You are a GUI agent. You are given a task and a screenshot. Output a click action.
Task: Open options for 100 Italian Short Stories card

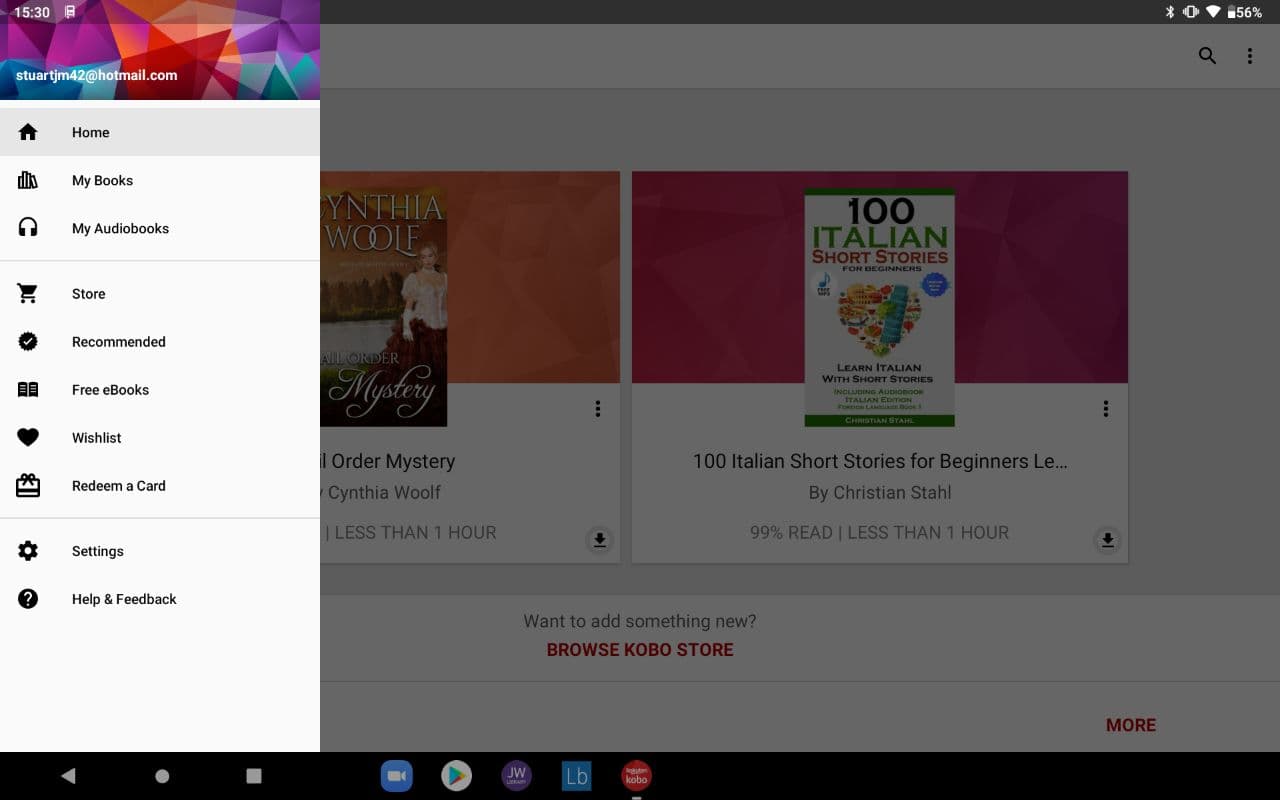1105,409
